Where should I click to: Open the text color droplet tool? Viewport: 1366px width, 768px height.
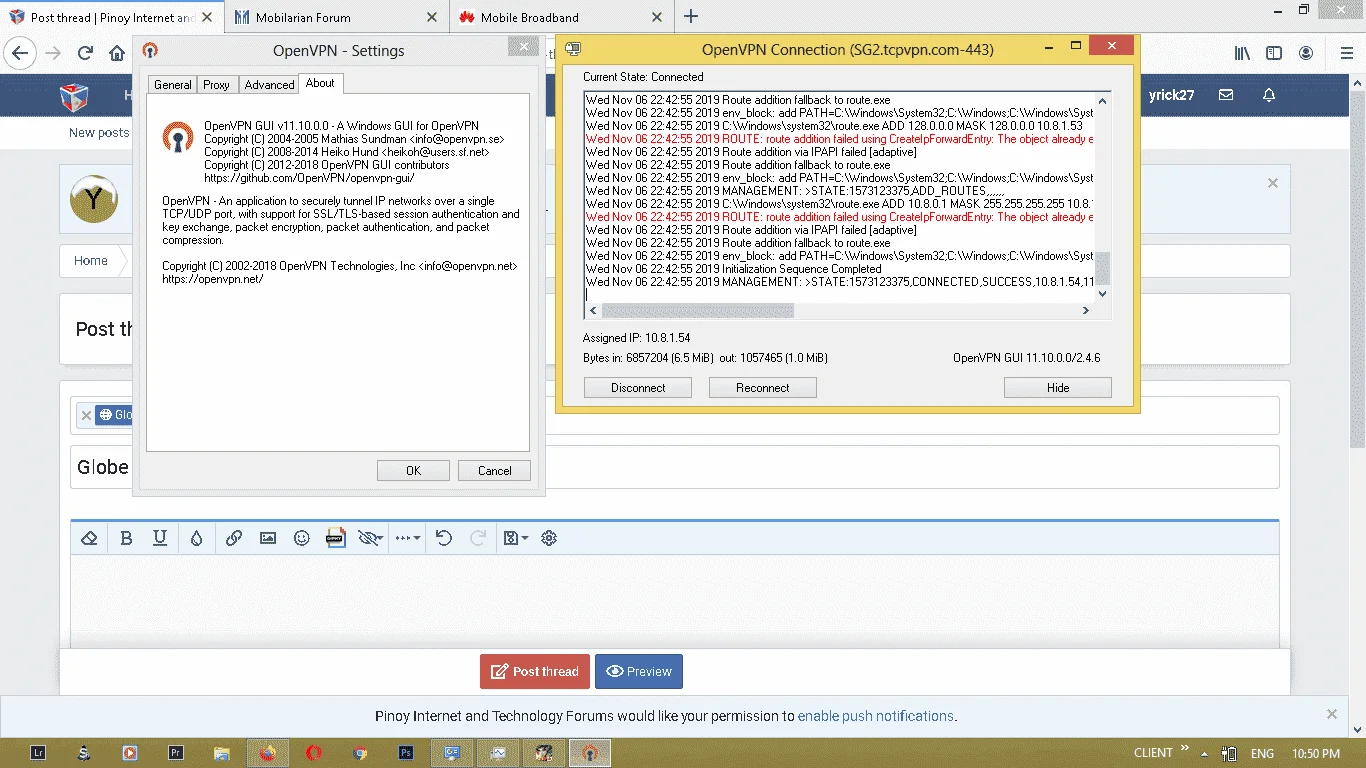click(x=196, y=538)
